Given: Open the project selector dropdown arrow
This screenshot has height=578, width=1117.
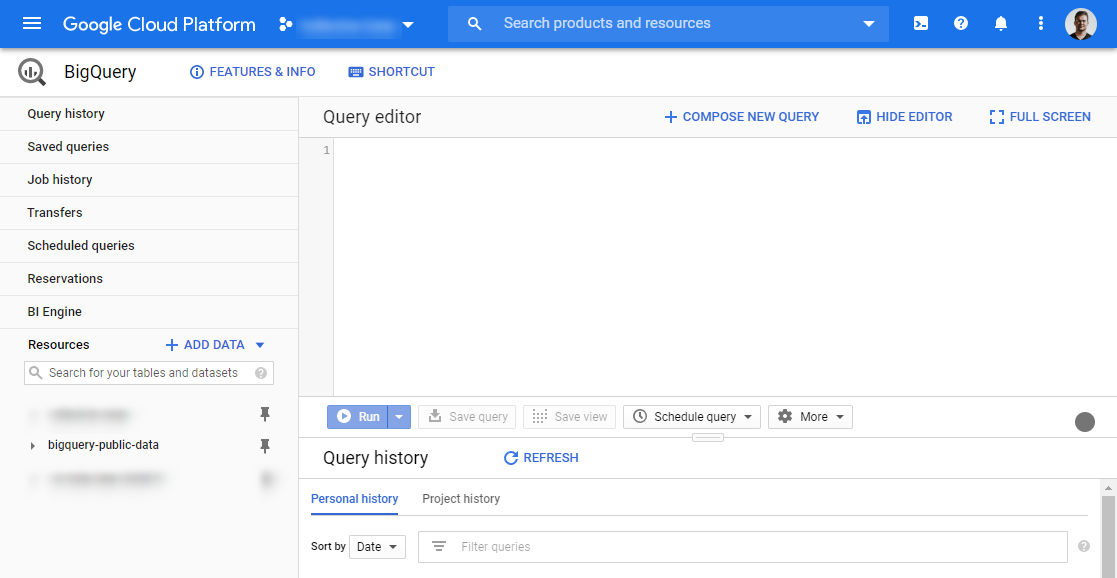Looking at the screenshot, I should click(x=408, y=25).
